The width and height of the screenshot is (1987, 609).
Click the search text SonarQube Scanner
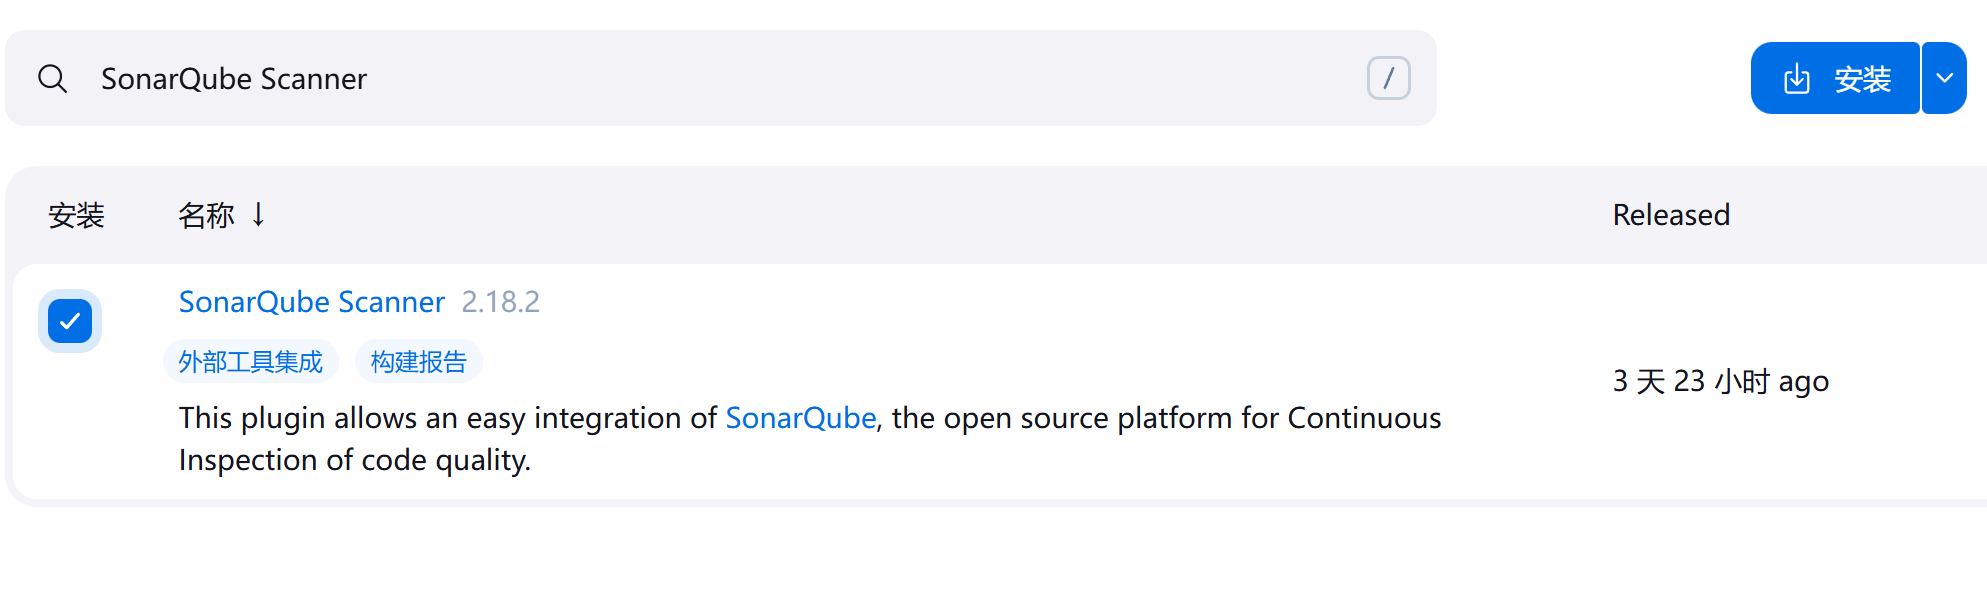(x=234, y=79)
